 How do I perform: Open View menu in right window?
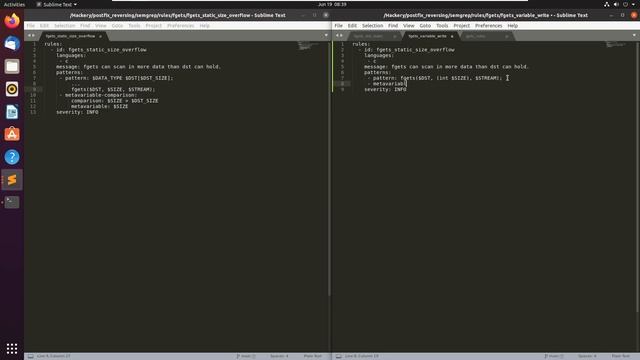[x=409, y=26]
